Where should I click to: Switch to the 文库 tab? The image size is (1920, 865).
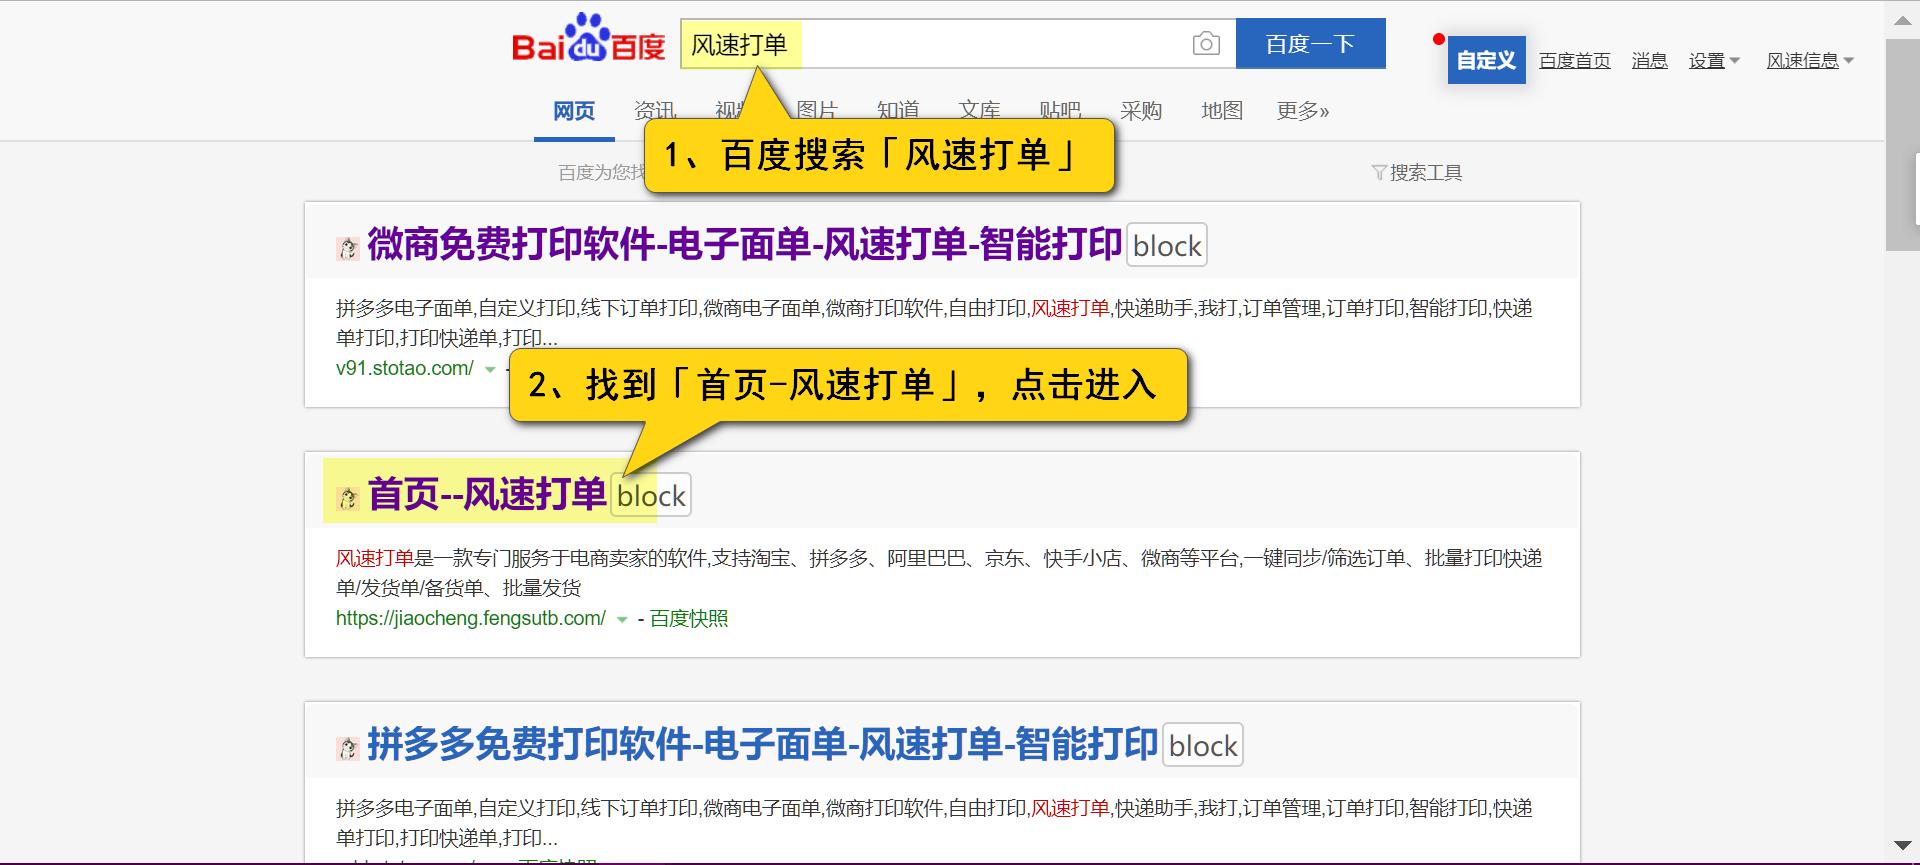pos(979,111)
